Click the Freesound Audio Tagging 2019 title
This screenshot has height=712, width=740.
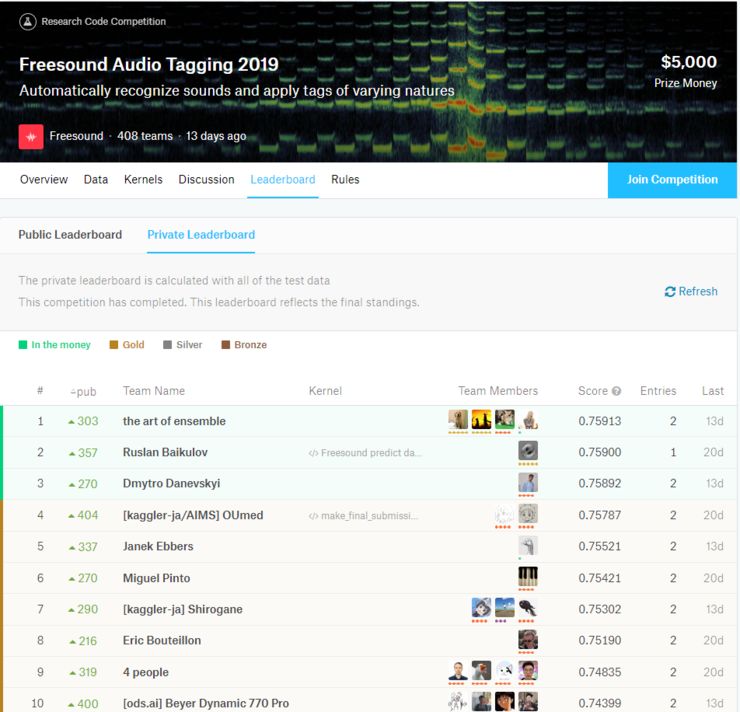point(149,65)
